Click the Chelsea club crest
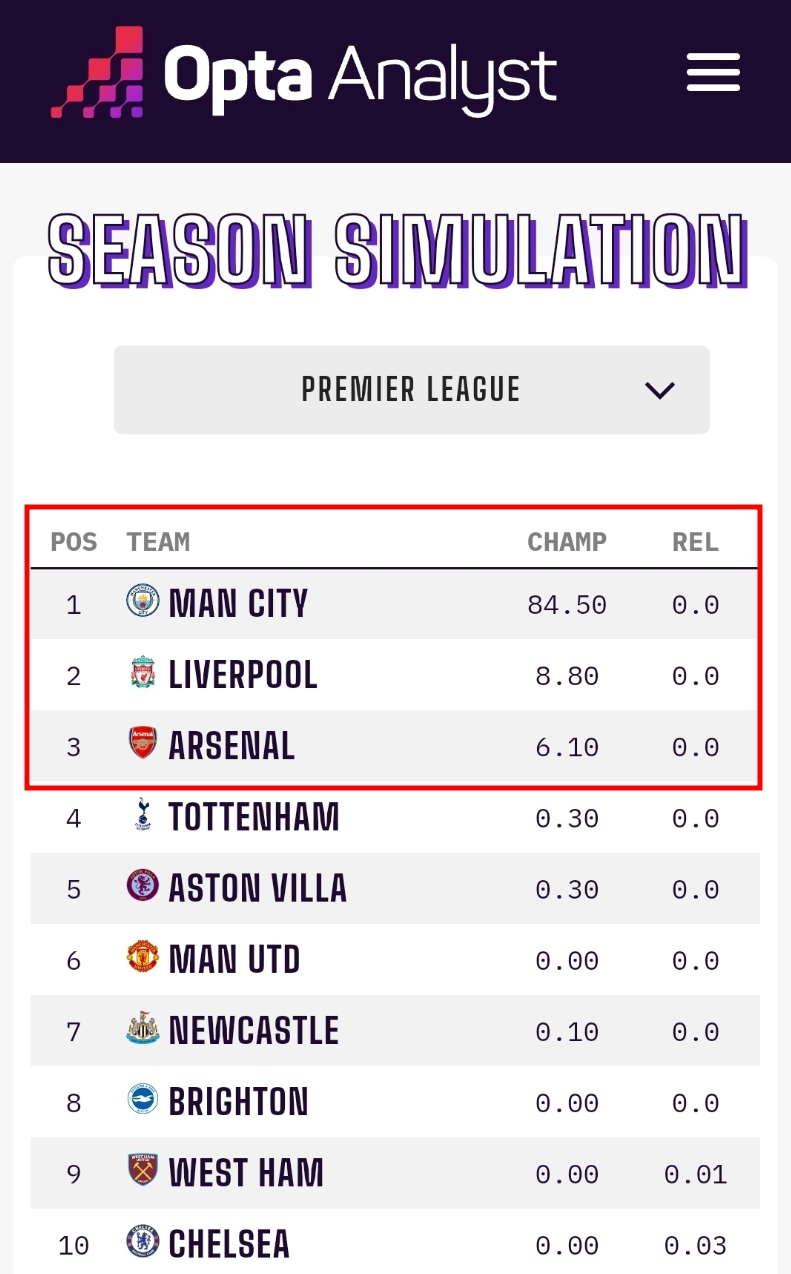The height and width of the screenshot is (1274, 791). (x=143, y=1243)
